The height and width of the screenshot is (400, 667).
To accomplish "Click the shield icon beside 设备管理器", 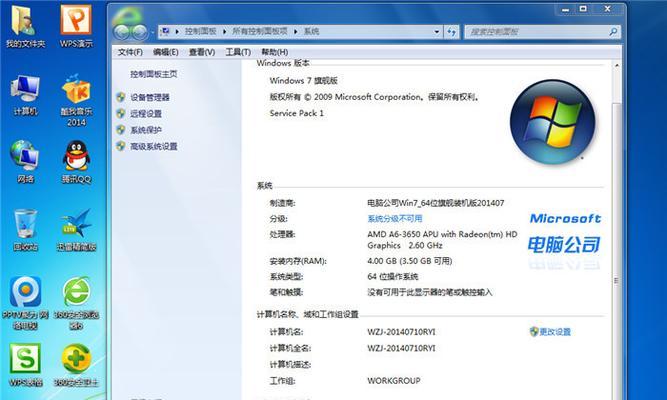I will 121,97.
